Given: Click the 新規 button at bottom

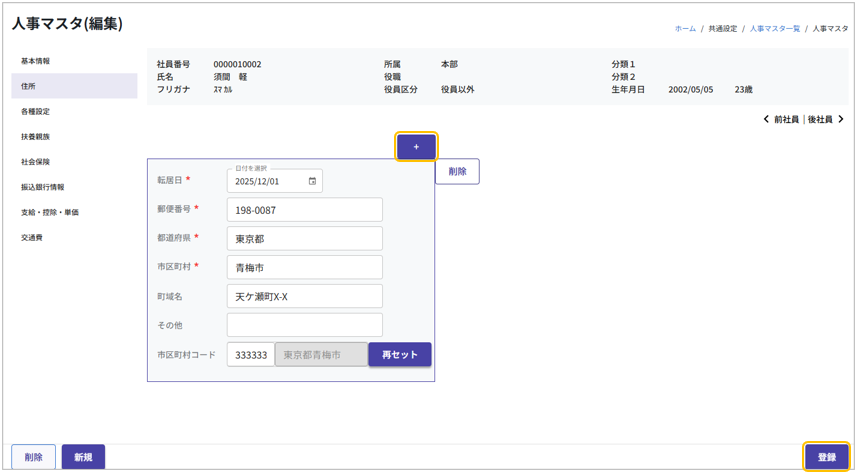Looking at the screenshot, I should click(x=83, y=457).
